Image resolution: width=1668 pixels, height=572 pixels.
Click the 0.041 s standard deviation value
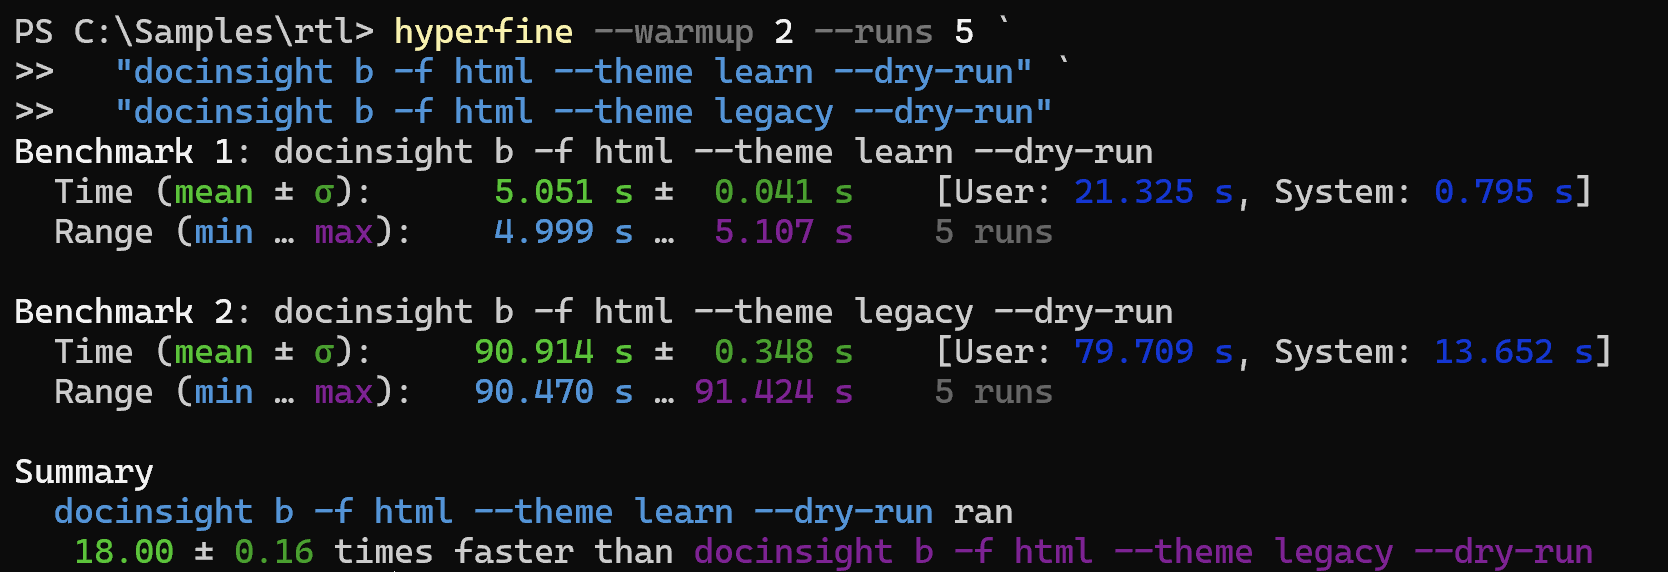click(x=783, y=192)
